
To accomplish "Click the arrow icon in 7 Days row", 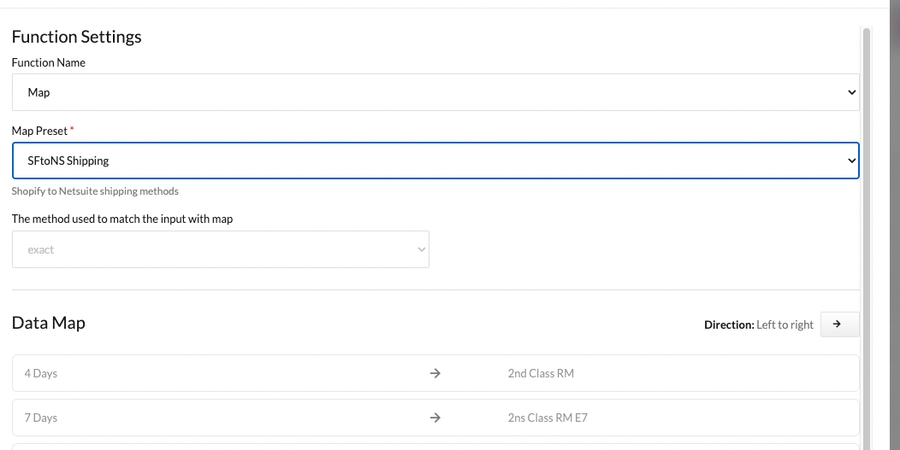I will click(x=435, y=418).
